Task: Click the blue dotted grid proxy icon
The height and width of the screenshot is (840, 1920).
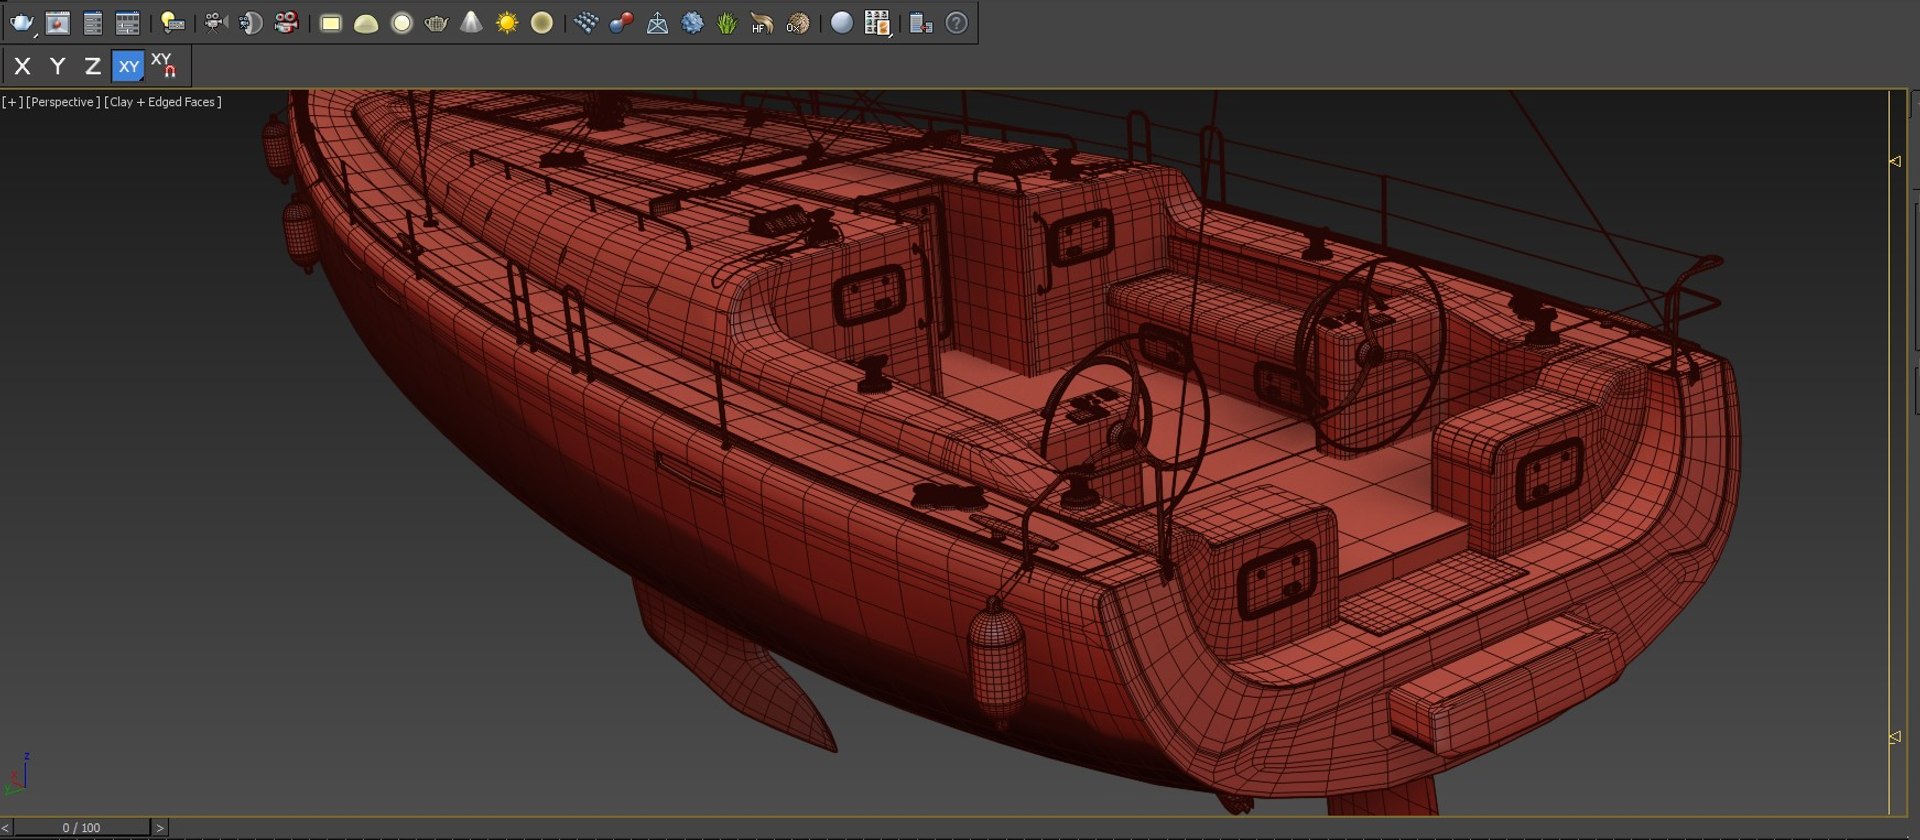Action: point(586,23)
